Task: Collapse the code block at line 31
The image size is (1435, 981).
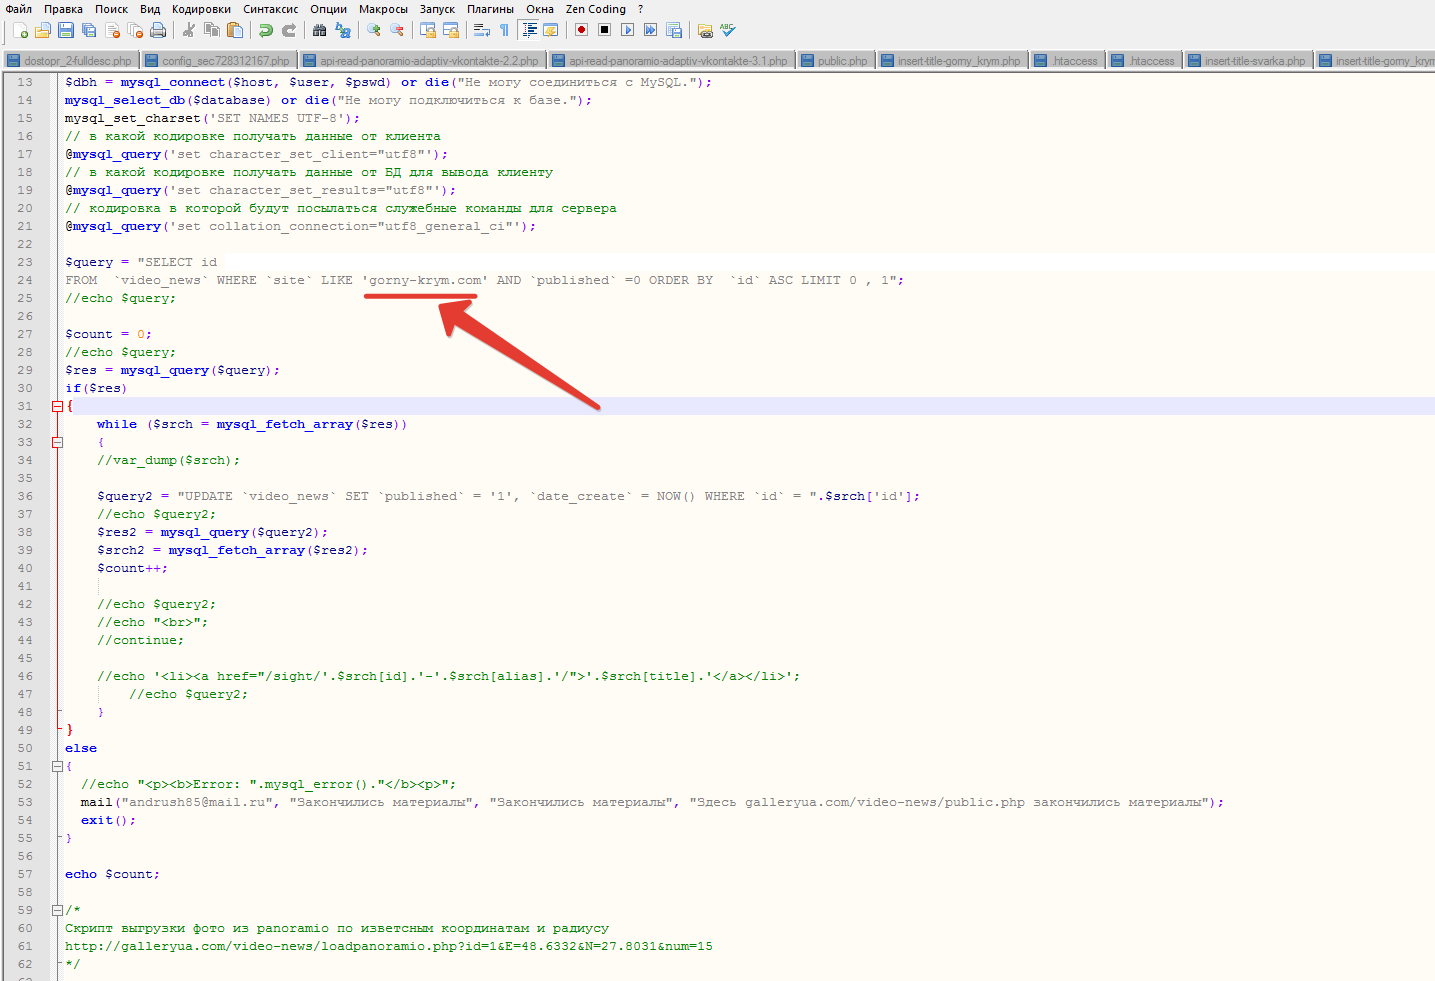Action: (x=57, y=406)
